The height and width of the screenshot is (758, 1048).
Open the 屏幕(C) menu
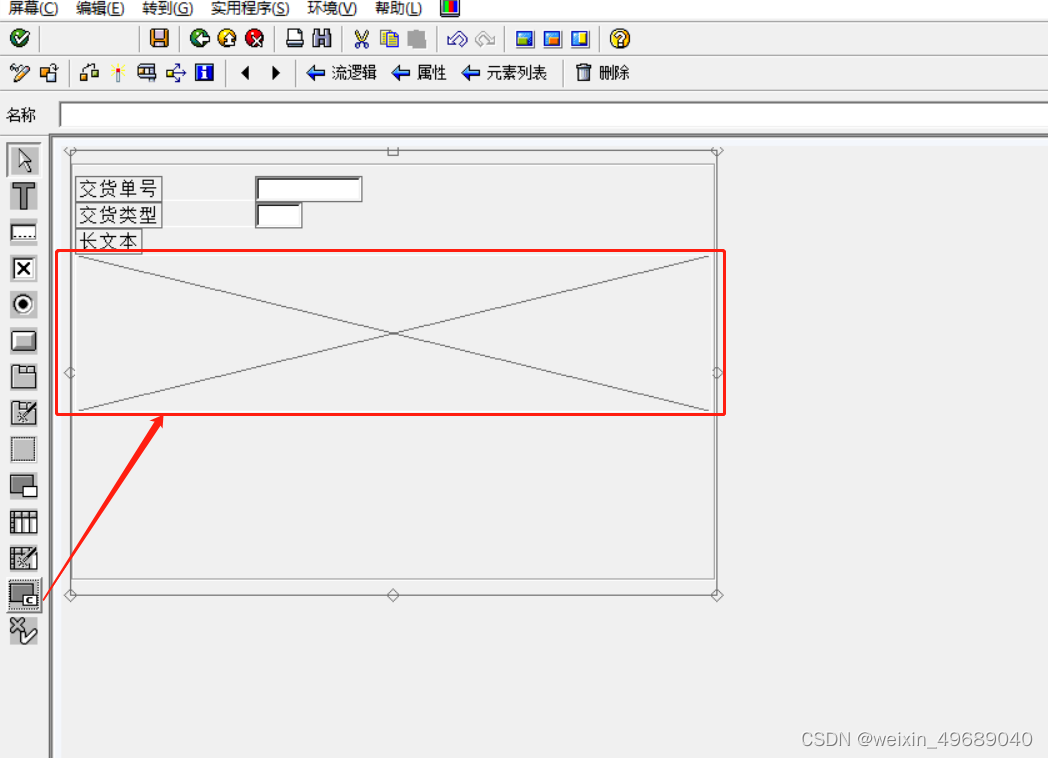point(33,8)
